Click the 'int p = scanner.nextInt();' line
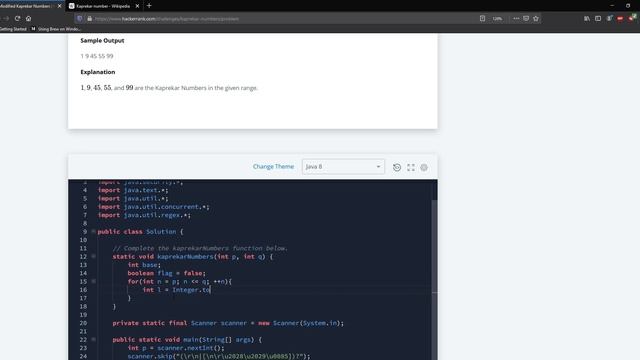Viewport: 640px width, 360px height. [176, 348]
